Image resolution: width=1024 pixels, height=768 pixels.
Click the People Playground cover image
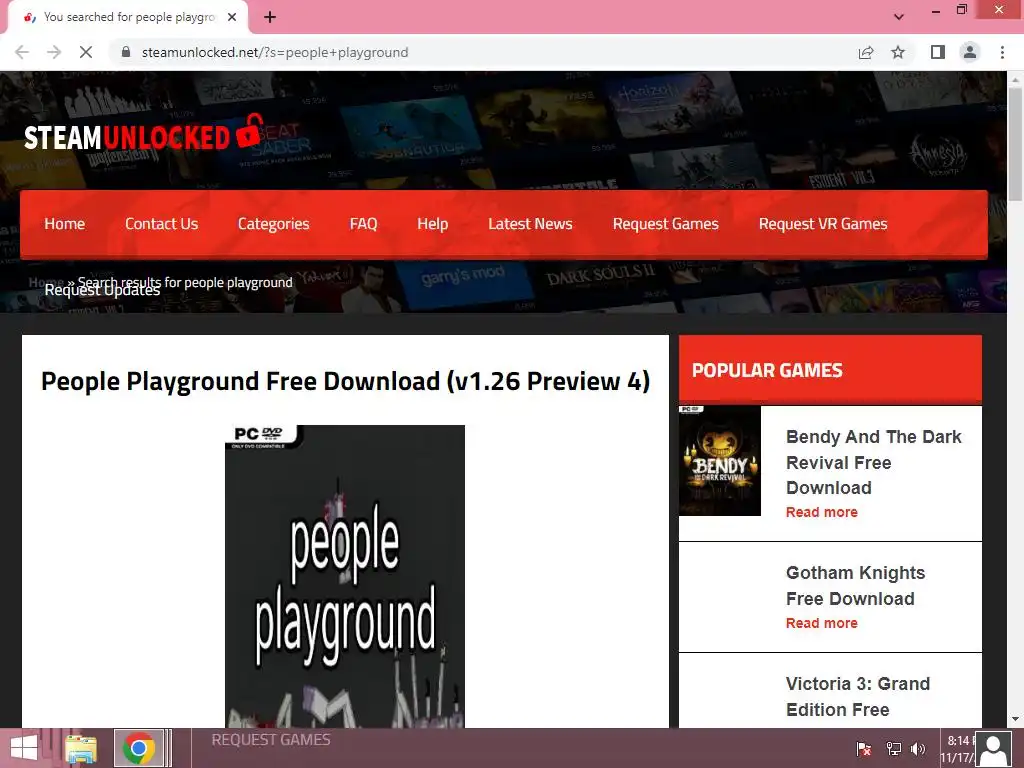pos(345,576)
